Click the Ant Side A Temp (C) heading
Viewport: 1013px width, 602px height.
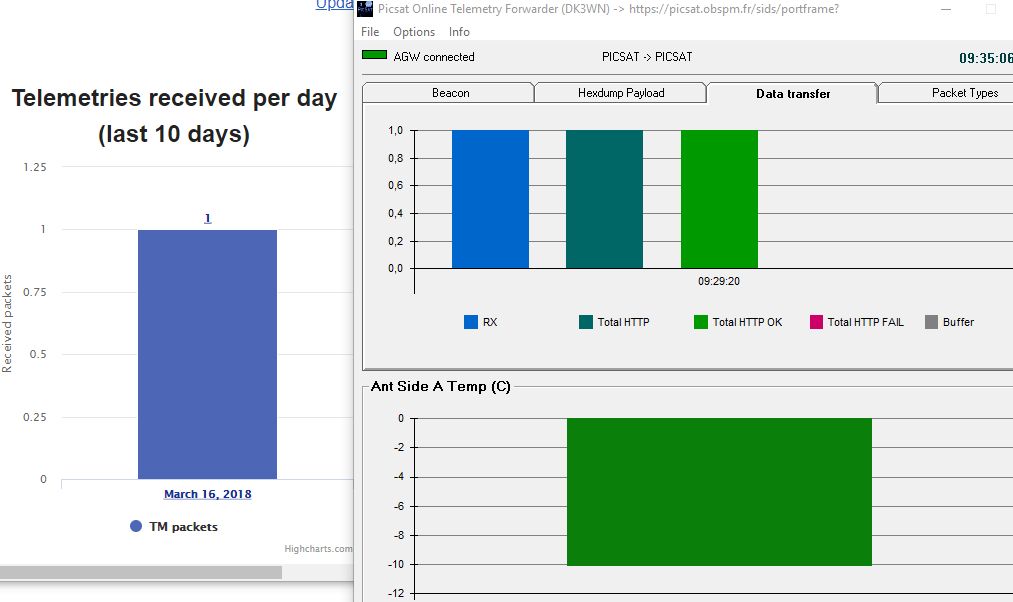click(441, 386)
